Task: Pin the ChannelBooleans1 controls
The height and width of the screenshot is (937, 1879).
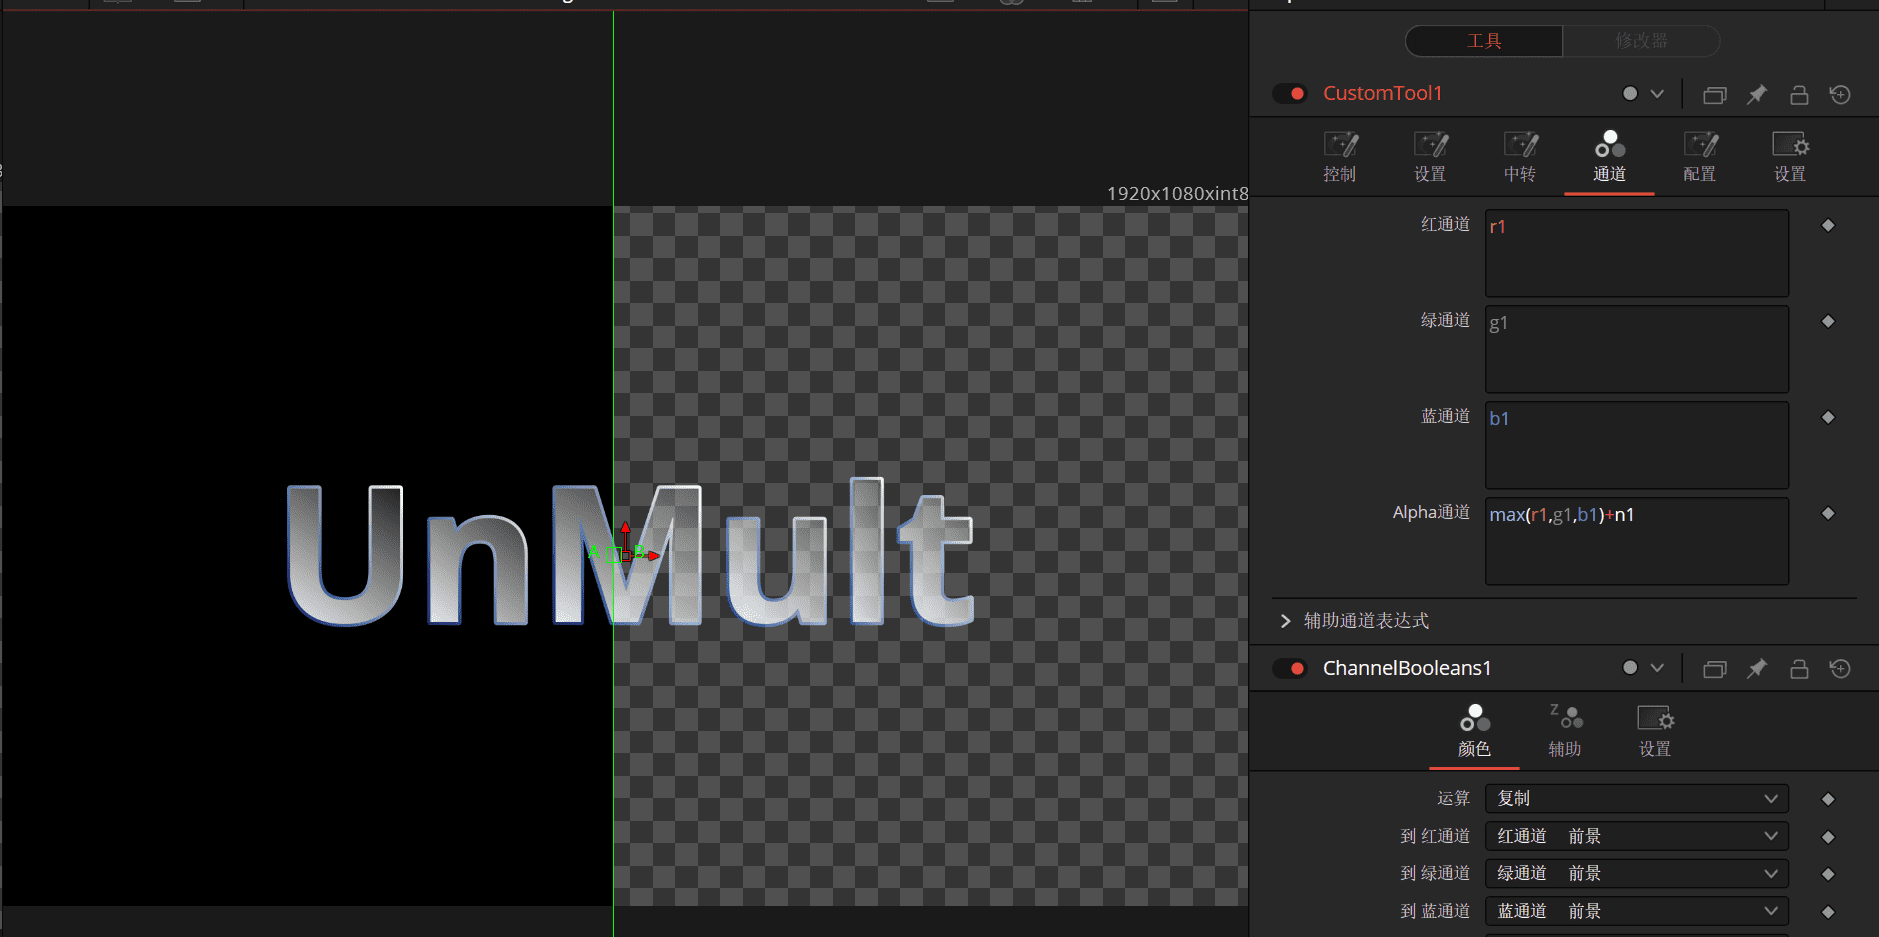Action: (x=1756, y=668)
